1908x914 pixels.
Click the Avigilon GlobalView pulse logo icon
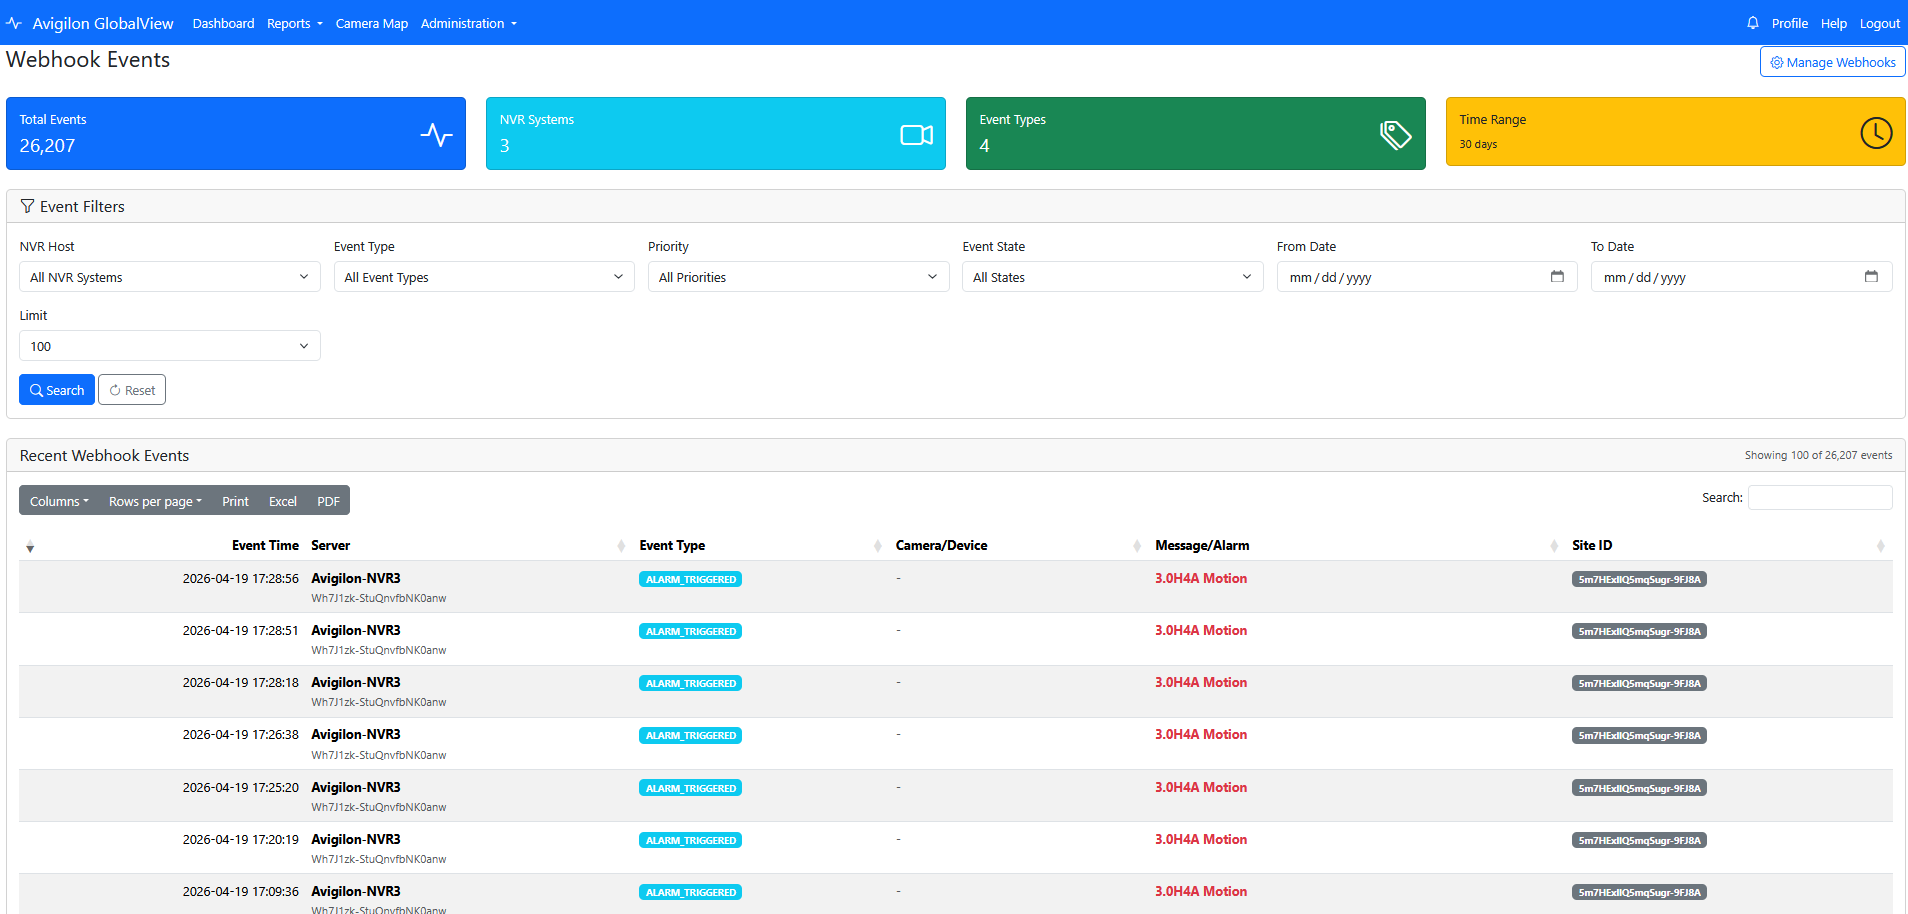point(14,23)
